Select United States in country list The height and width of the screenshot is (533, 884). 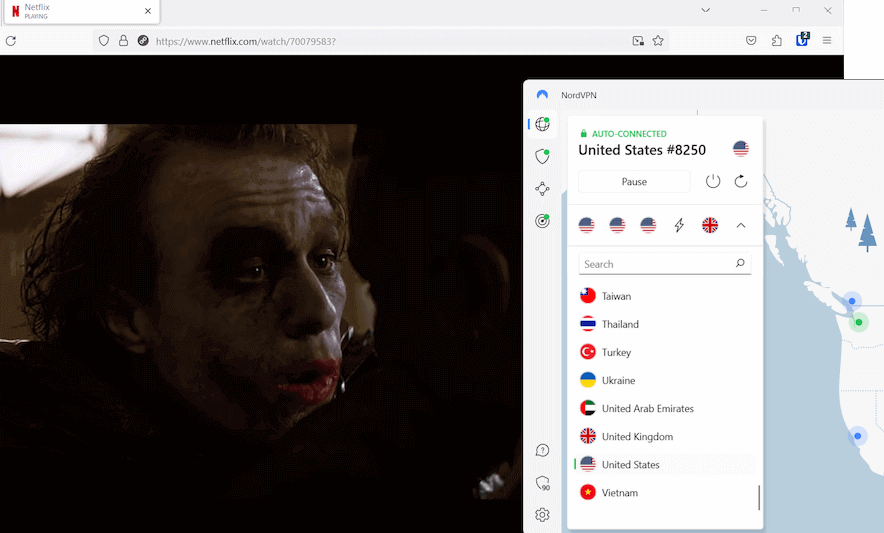click(x=665, y=465)
